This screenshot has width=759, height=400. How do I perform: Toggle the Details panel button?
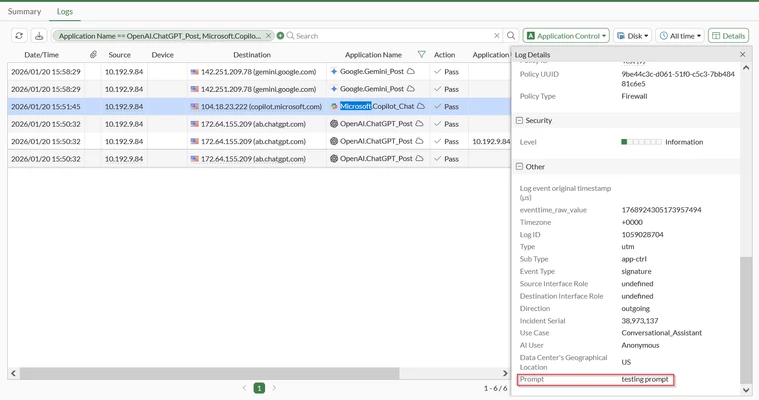(729, 36)
